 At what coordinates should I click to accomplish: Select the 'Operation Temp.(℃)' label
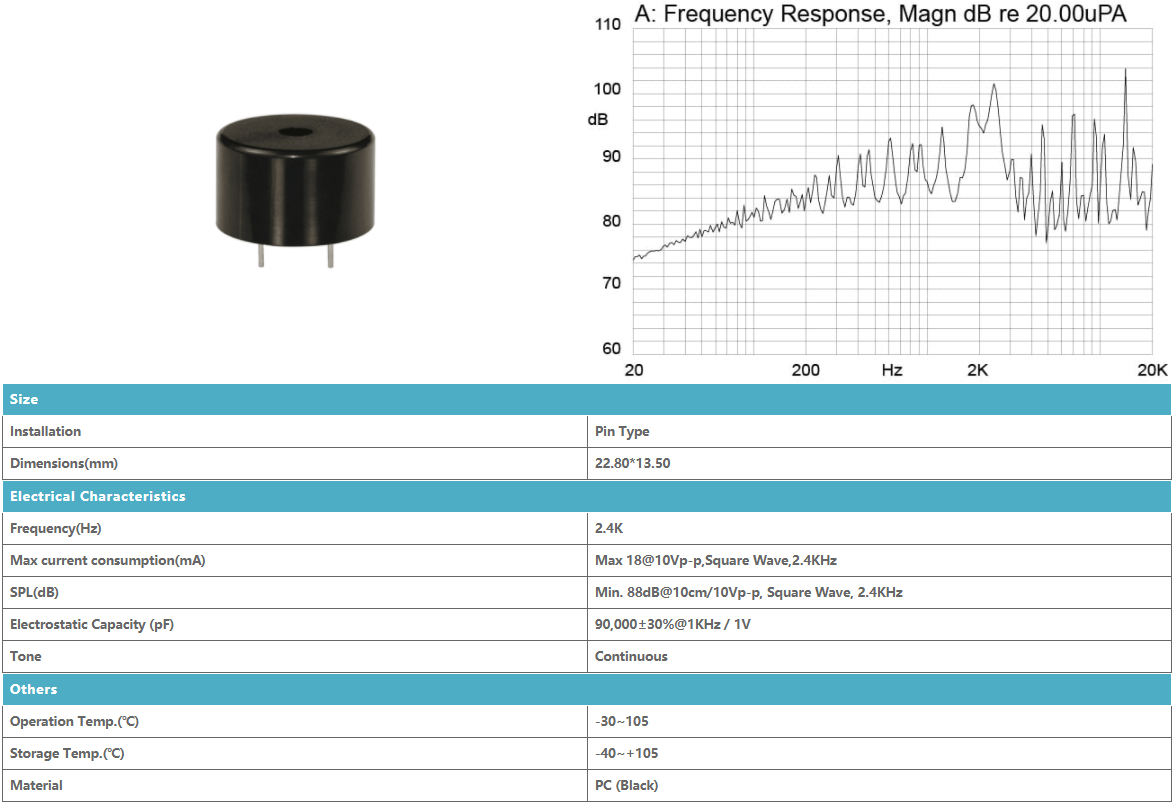(74, 721)
